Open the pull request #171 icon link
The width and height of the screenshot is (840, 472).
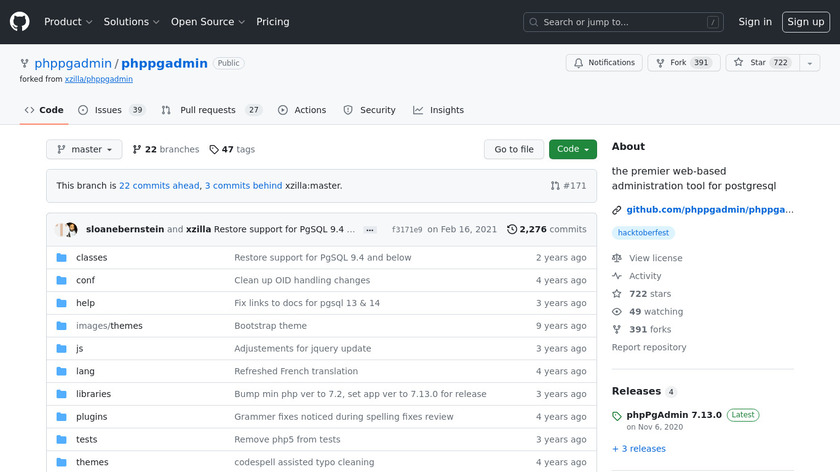555,186
